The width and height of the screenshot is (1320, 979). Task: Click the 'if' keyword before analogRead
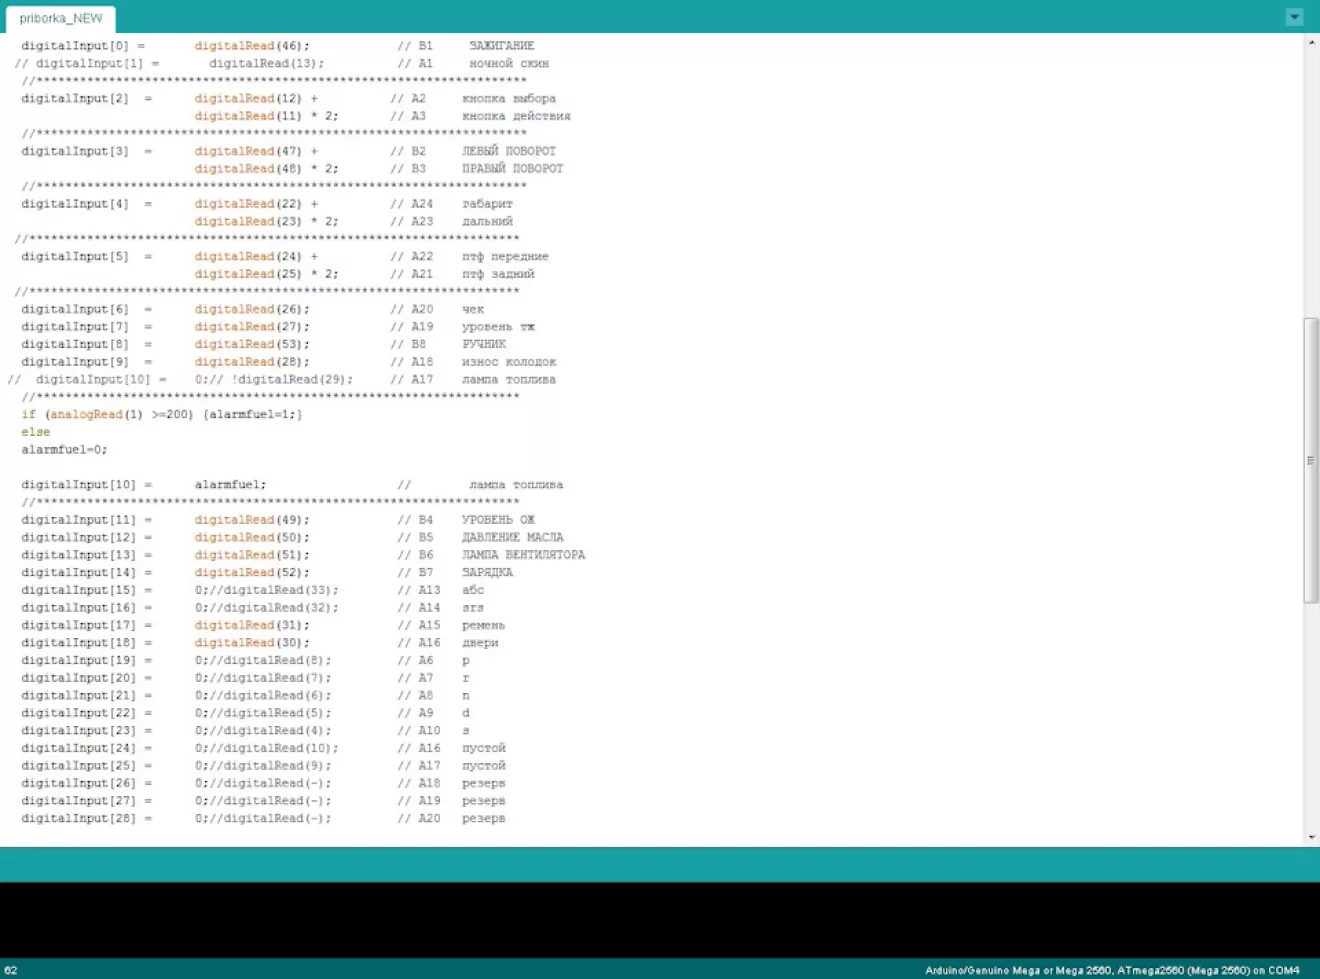click(x=28, y=415)
